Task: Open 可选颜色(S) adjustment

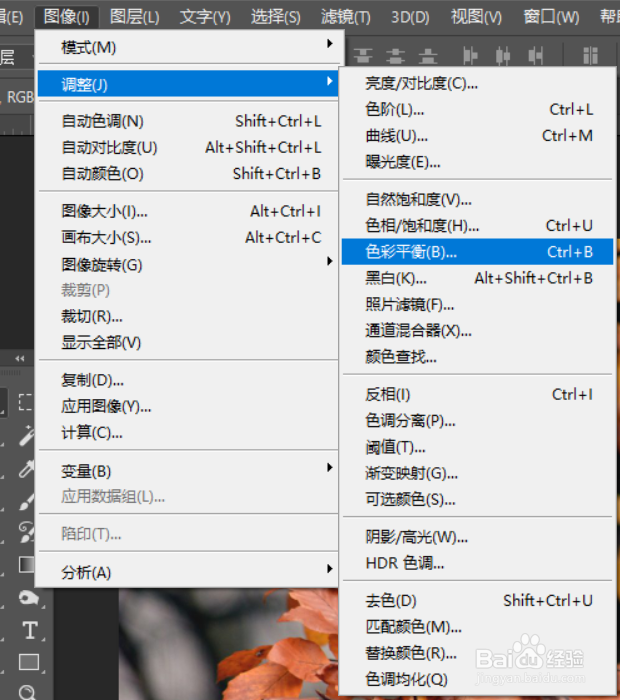Action: coord(478,499)
